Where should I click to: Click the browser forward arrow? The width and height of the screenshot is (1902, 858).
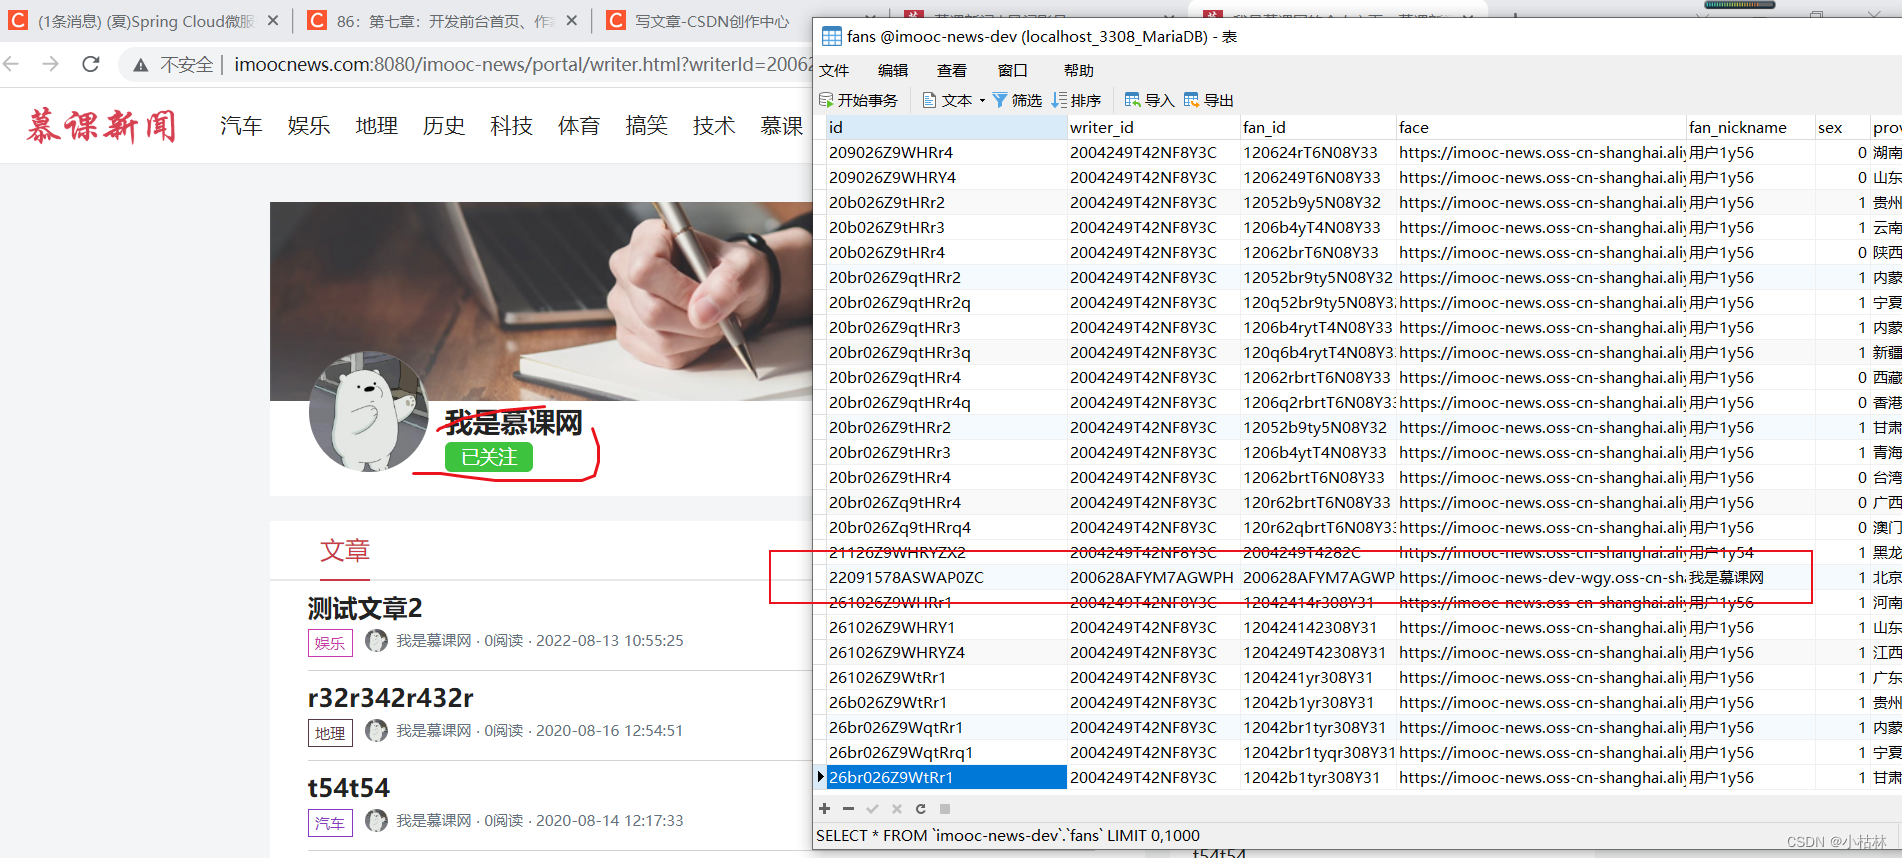click(x=50, y=64)
